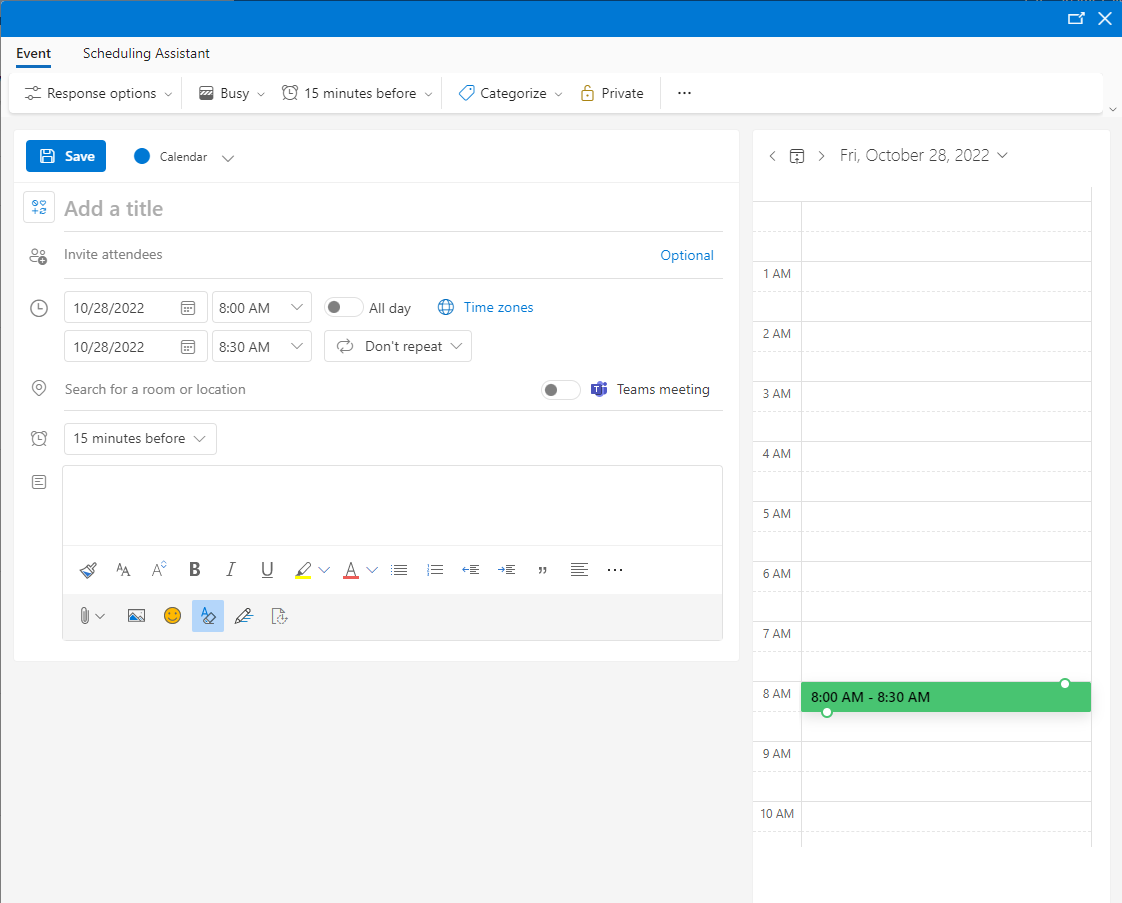Open the 8:00 AM start time dropdown
The height and width of the screenshot is (903, 1122).
(296, 308)
